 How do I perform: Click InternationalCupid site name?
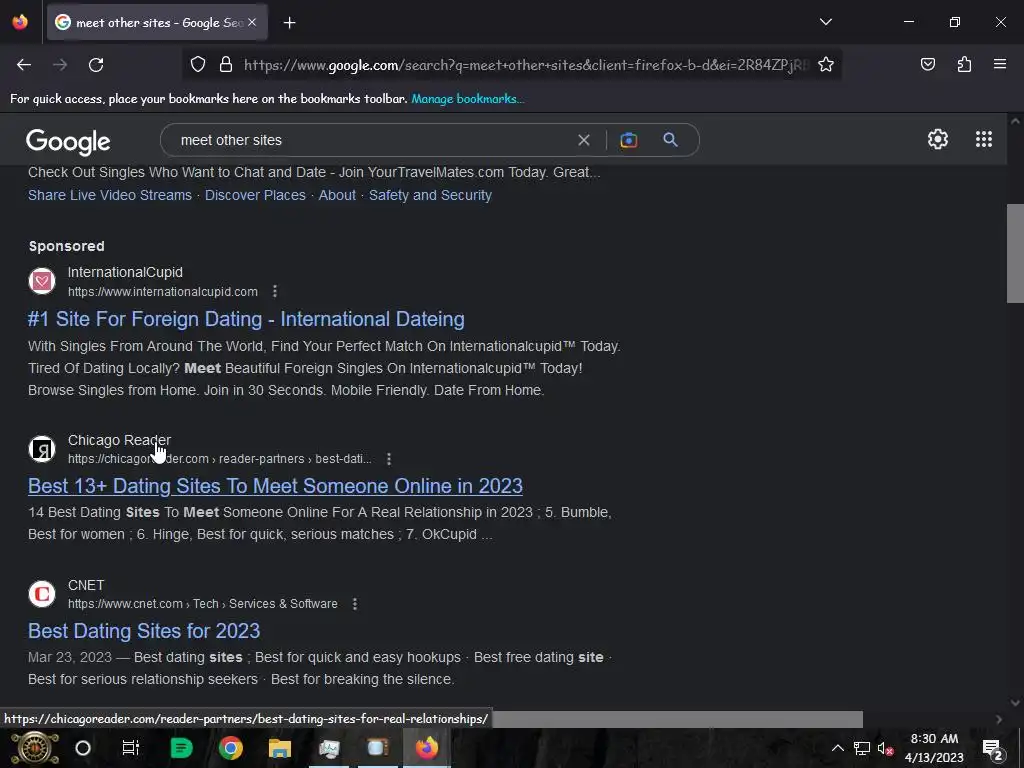click(125, 272)
